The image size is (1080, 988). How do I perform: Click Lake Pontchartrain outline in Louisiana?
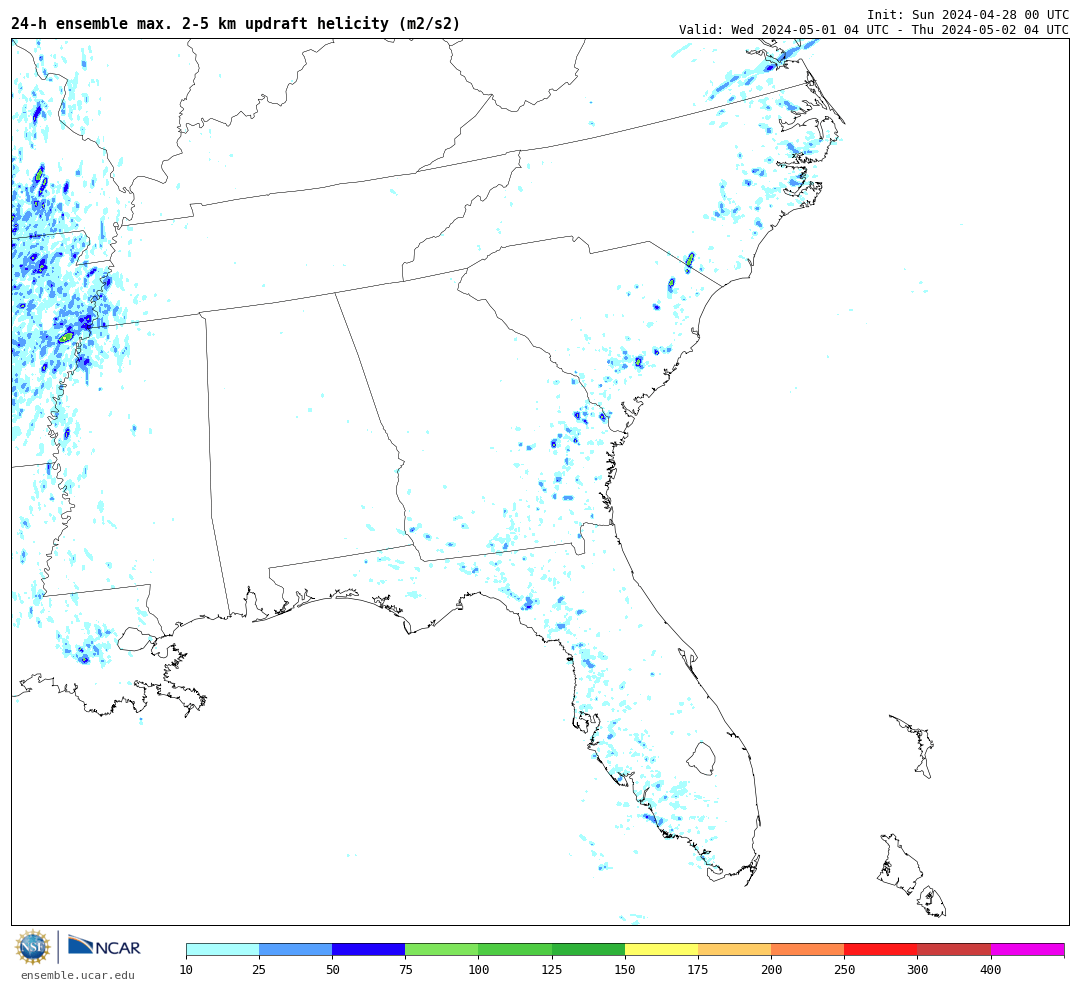coord(136,639)
